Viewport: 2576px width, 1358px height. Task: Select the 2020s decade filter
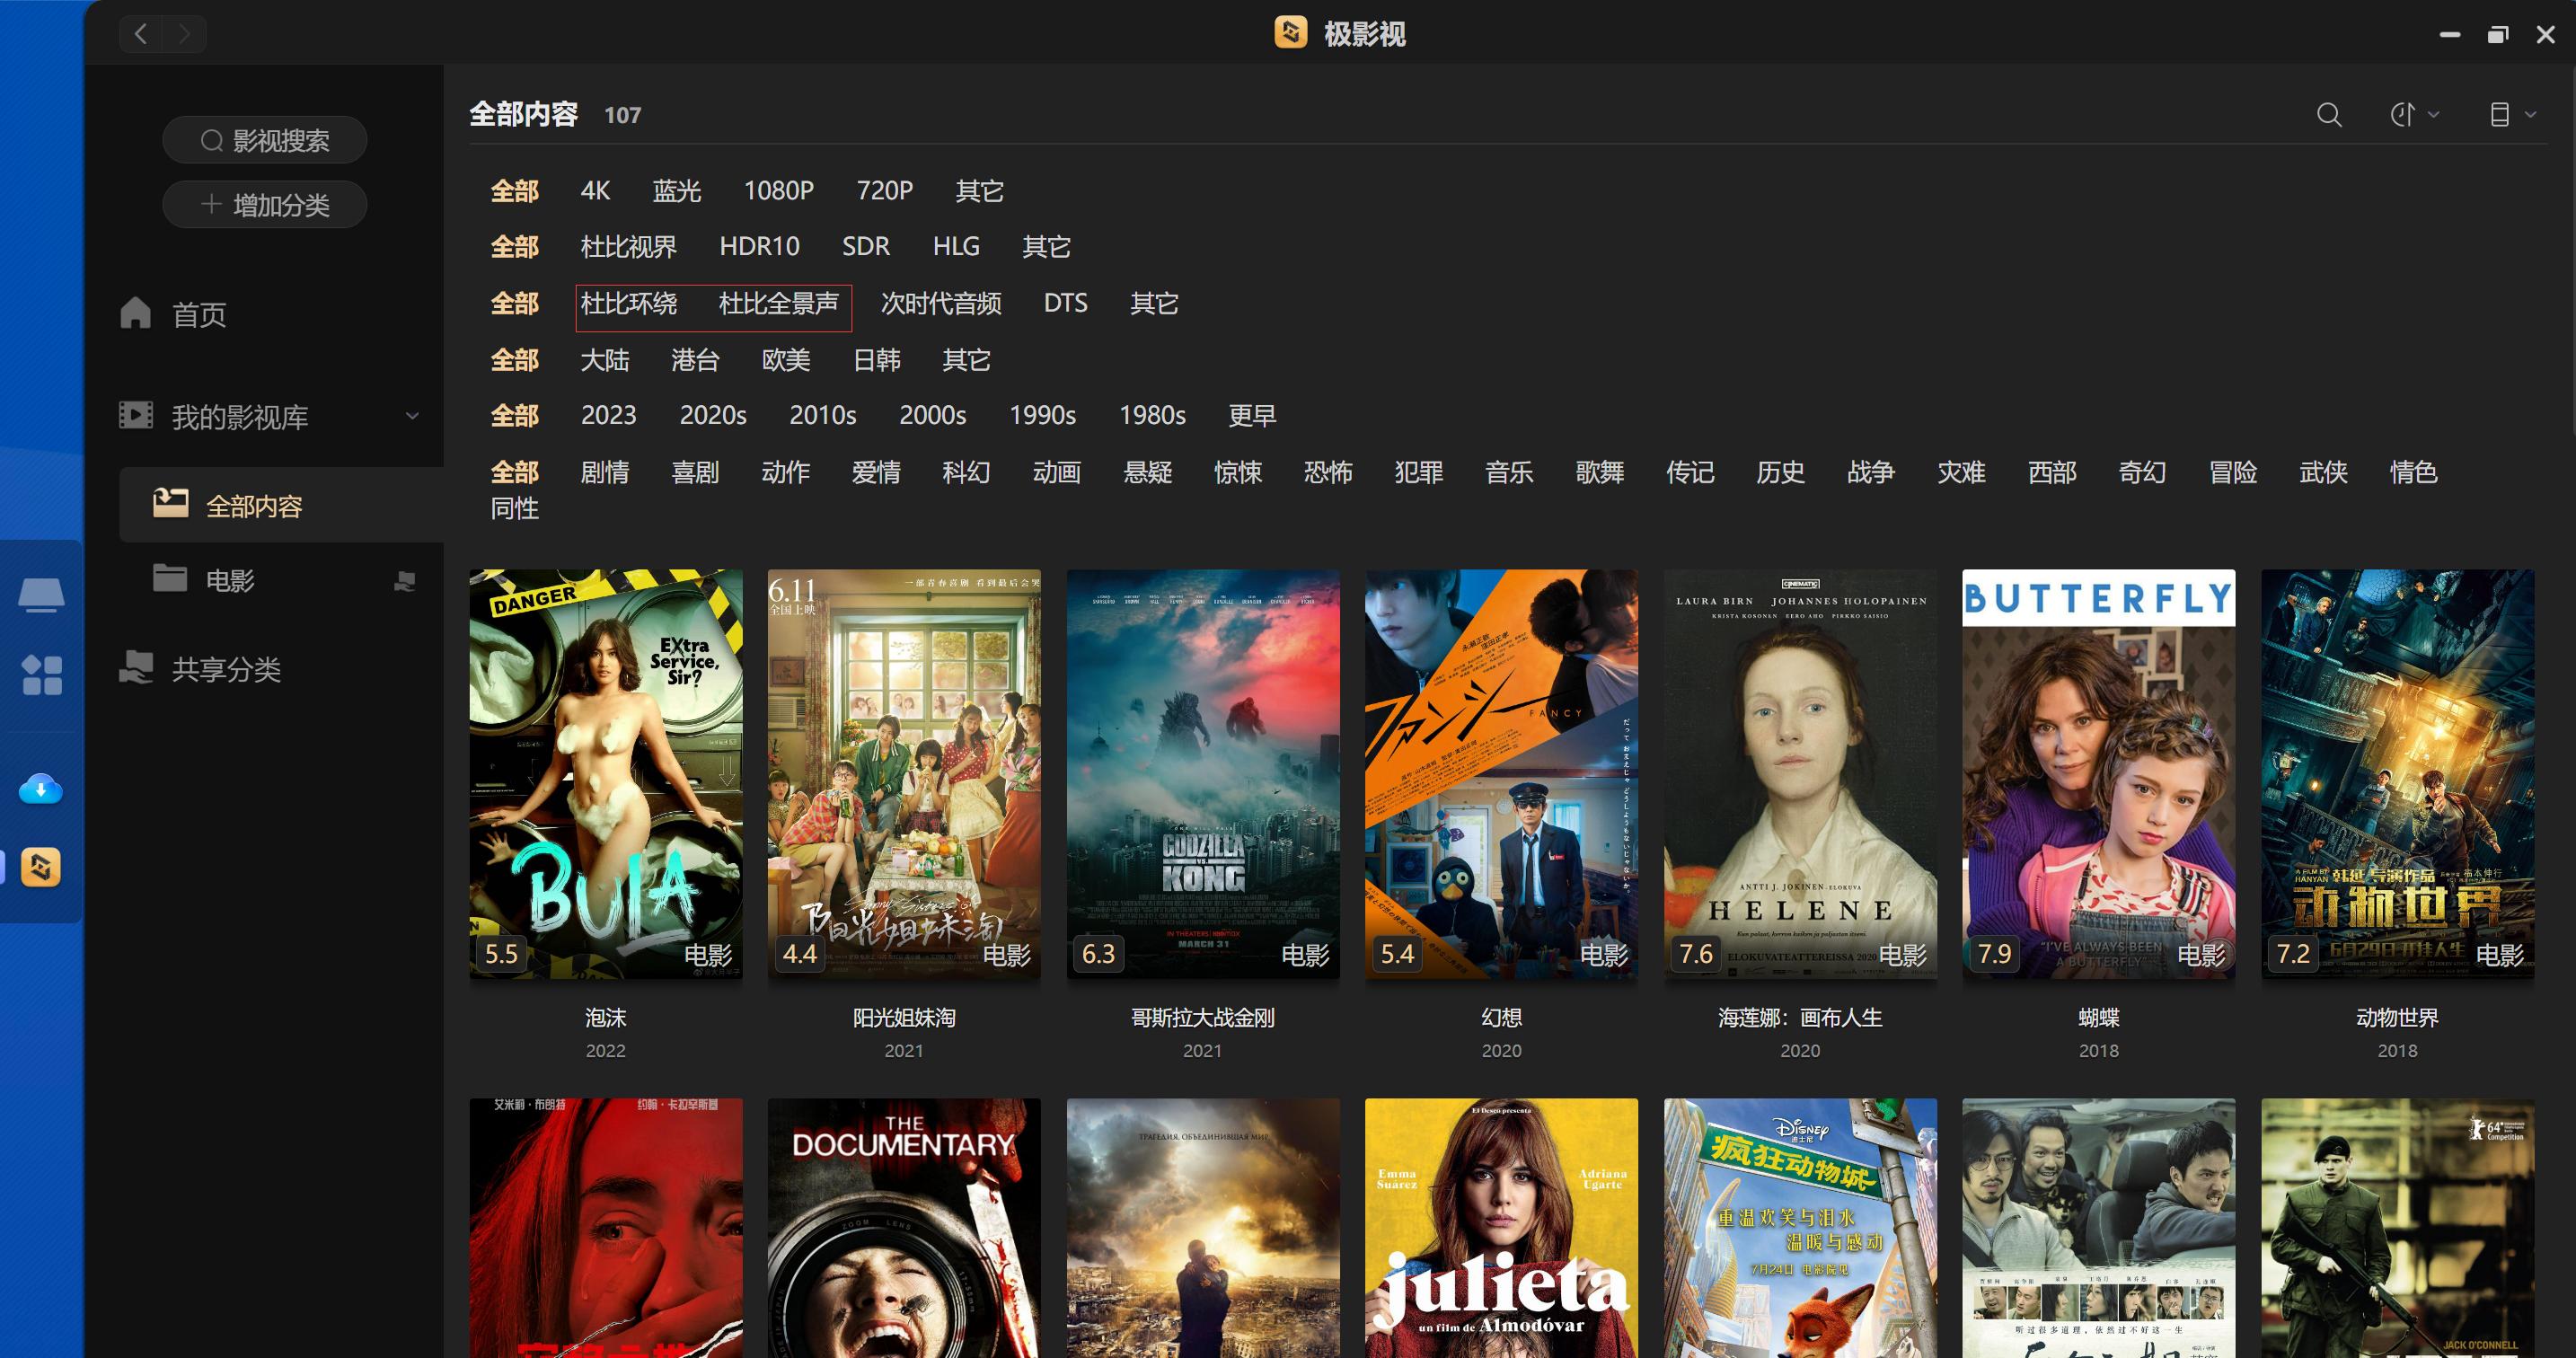[x=712, y=416]
